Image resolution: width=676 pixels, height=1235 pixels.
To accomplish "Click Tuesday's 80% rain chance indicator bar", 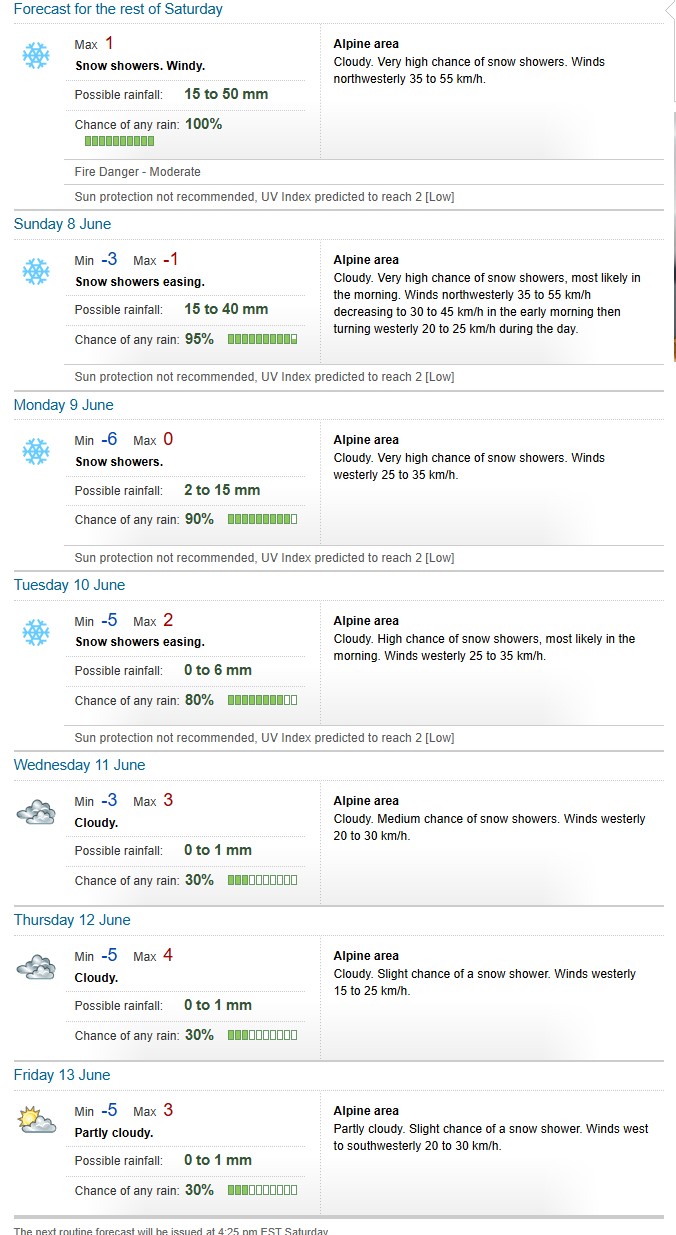I will [x=262, y=701].
